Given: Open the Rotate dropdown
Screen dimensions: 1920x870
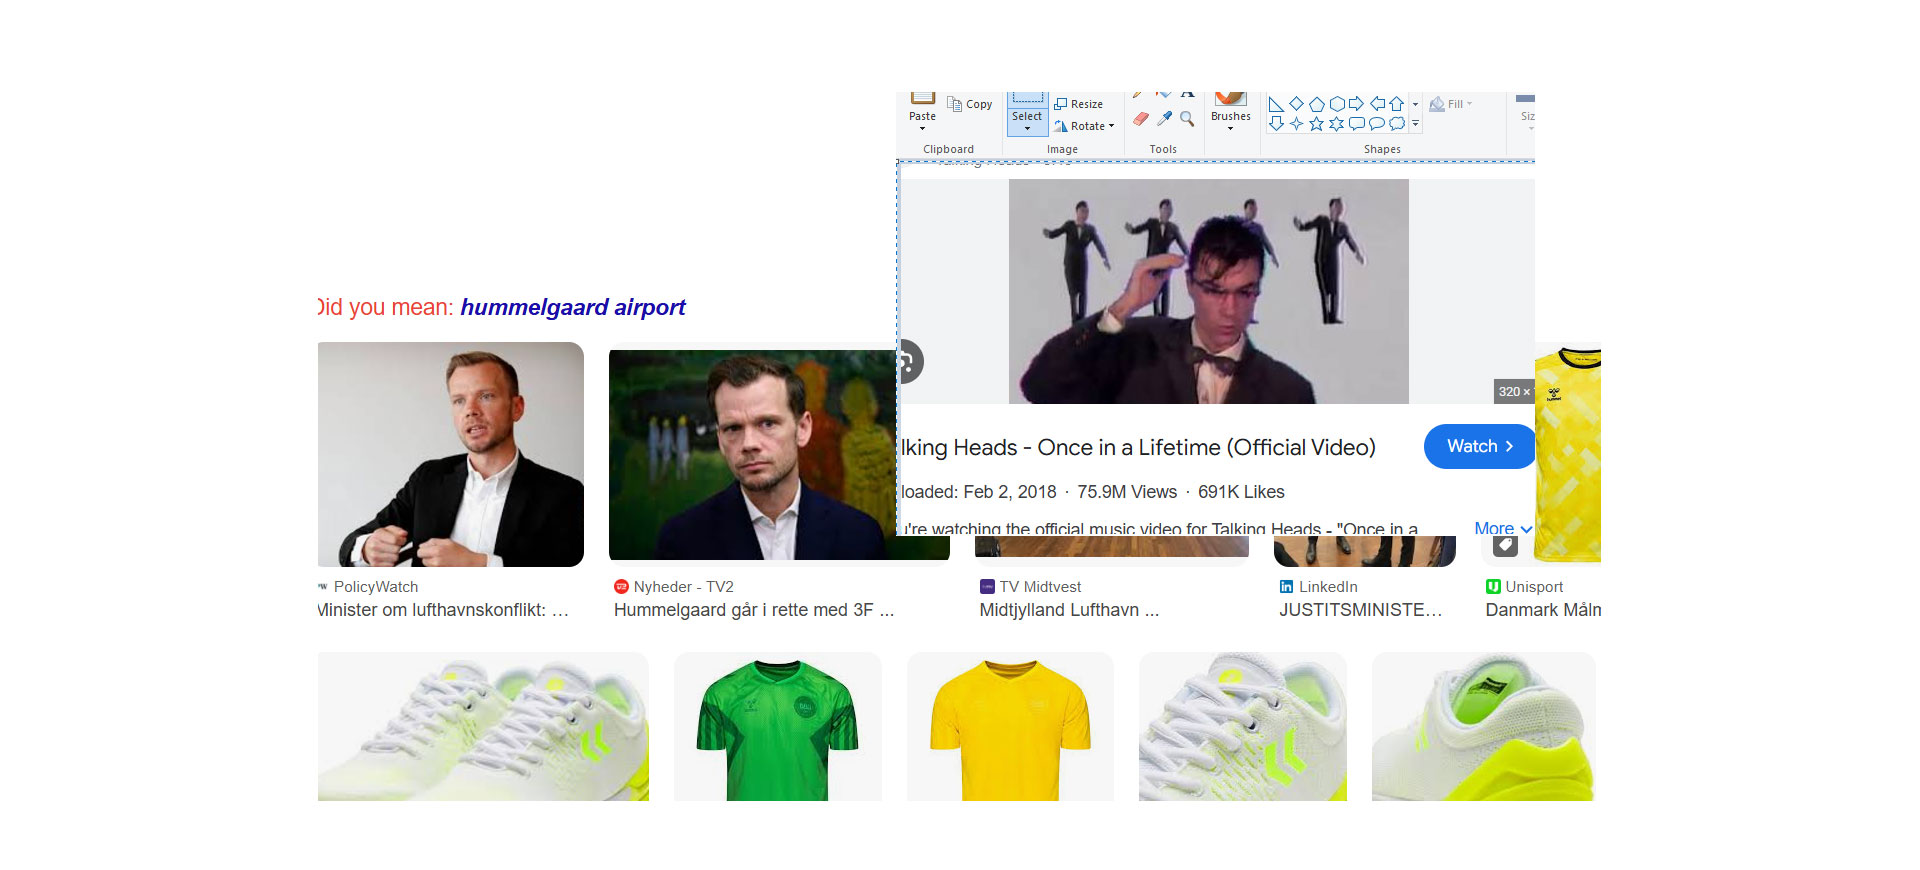Looking at the screenshot, I should 1085,126.
